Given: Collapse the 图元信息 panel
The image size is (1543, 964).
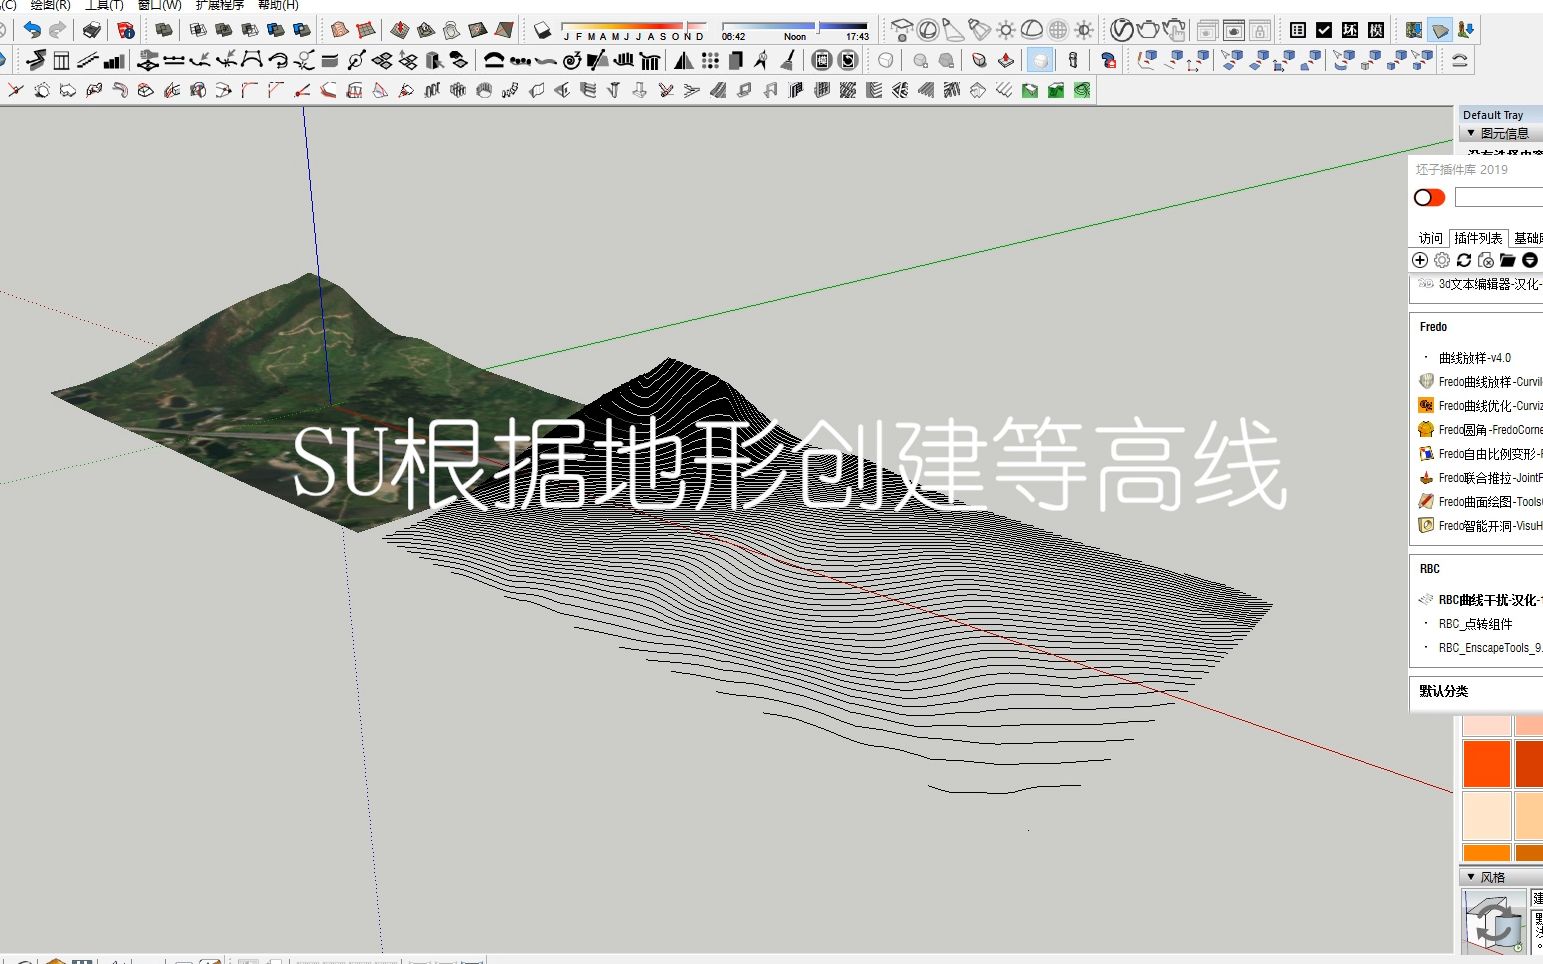Looking at the screenshot, I should point(1470,132).
